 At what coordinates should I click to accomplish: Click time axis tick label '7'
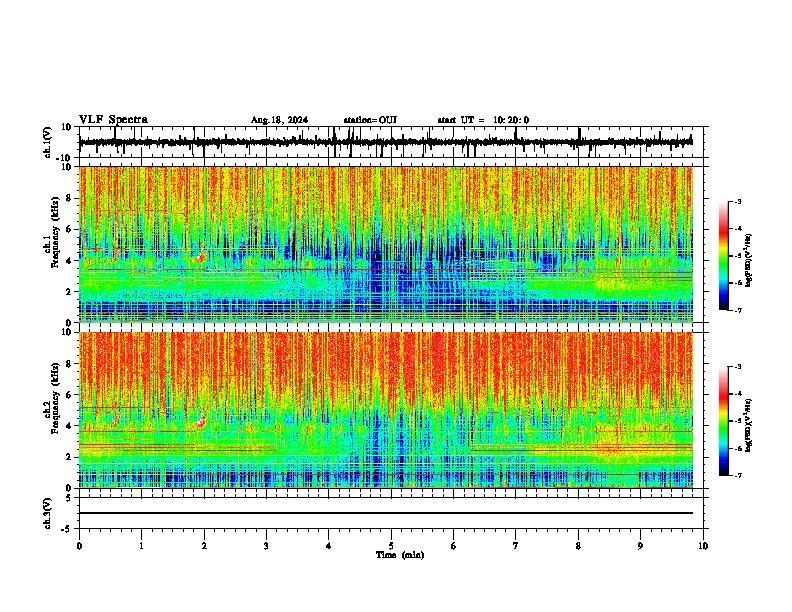point(516,546)
